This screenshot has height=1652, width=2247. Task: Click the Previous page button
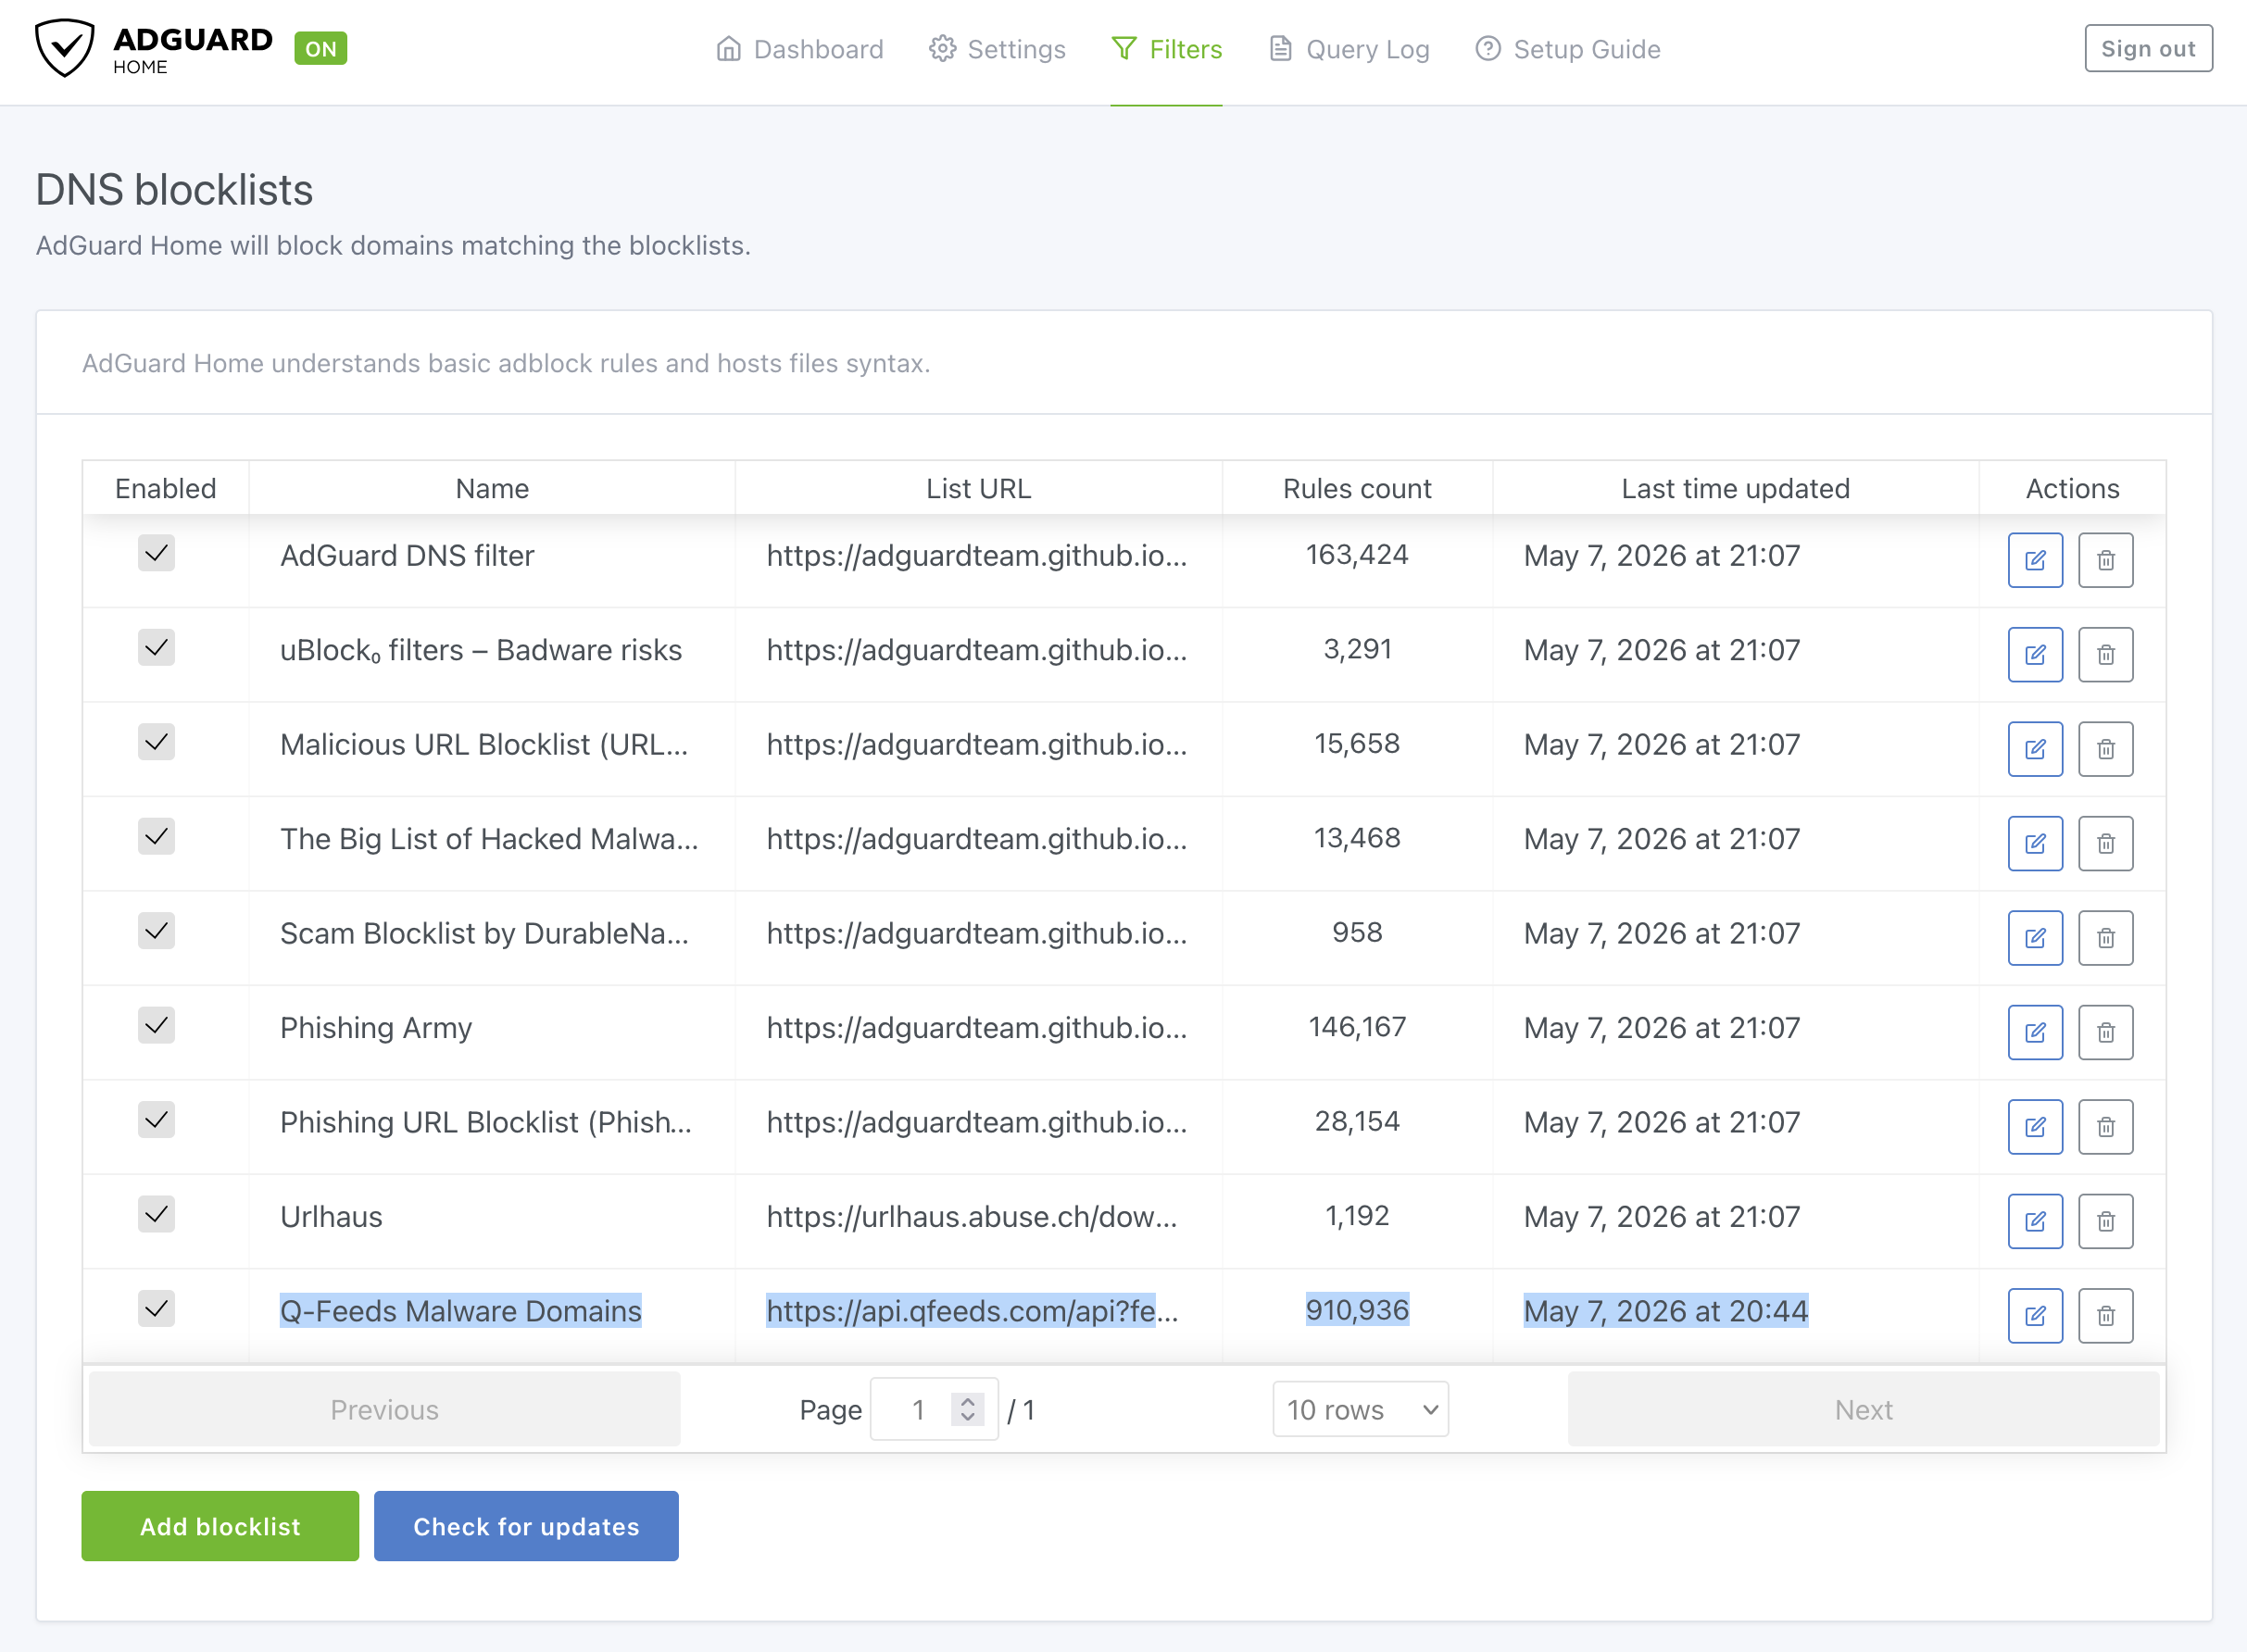(x=385, y=1409)
